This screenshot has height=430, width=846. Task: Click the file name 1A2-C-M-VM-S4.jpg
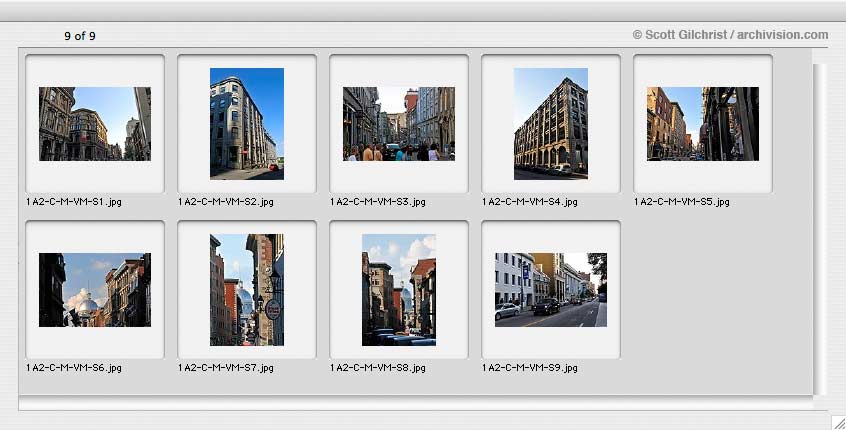(x=530, y=202)
